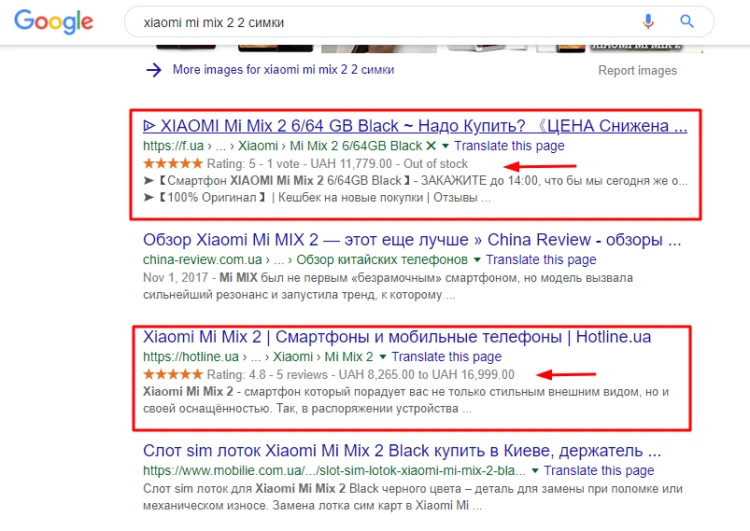Open the dropdown arrow beside china-review.com.ua URL

[x=477, y=260]
